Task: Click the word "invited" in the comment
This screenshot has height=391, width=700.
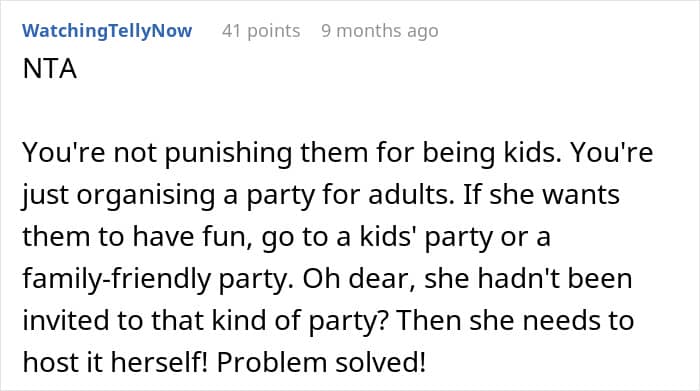Action: coord(66,321)
